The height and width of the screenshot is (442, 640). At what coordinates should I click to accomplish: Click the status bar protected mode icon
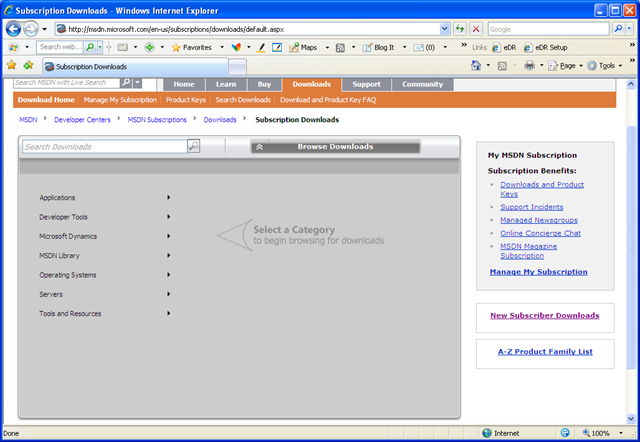(565, 433)
